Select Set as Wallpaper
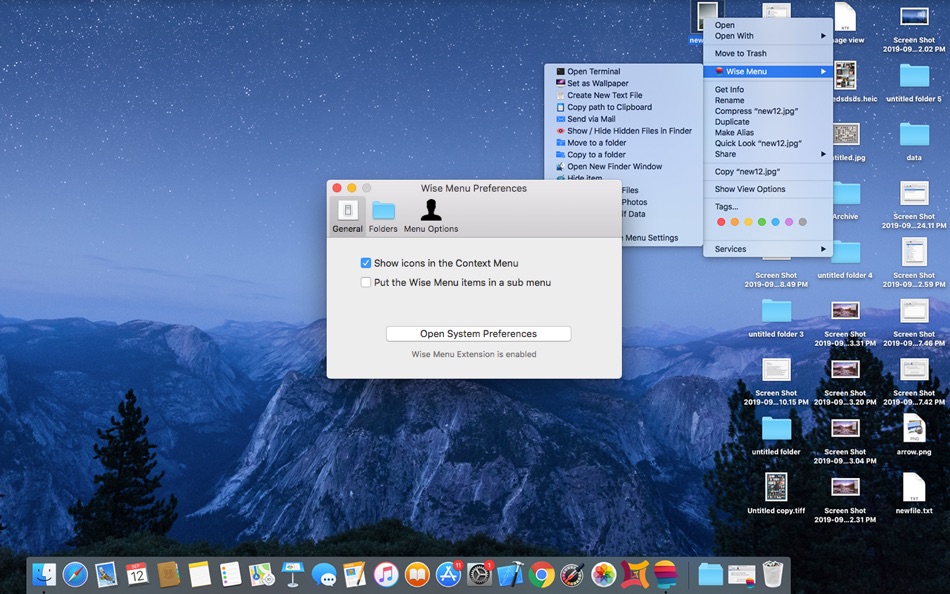The height and width of the screenshot is (594, 950). coord(623,83)
